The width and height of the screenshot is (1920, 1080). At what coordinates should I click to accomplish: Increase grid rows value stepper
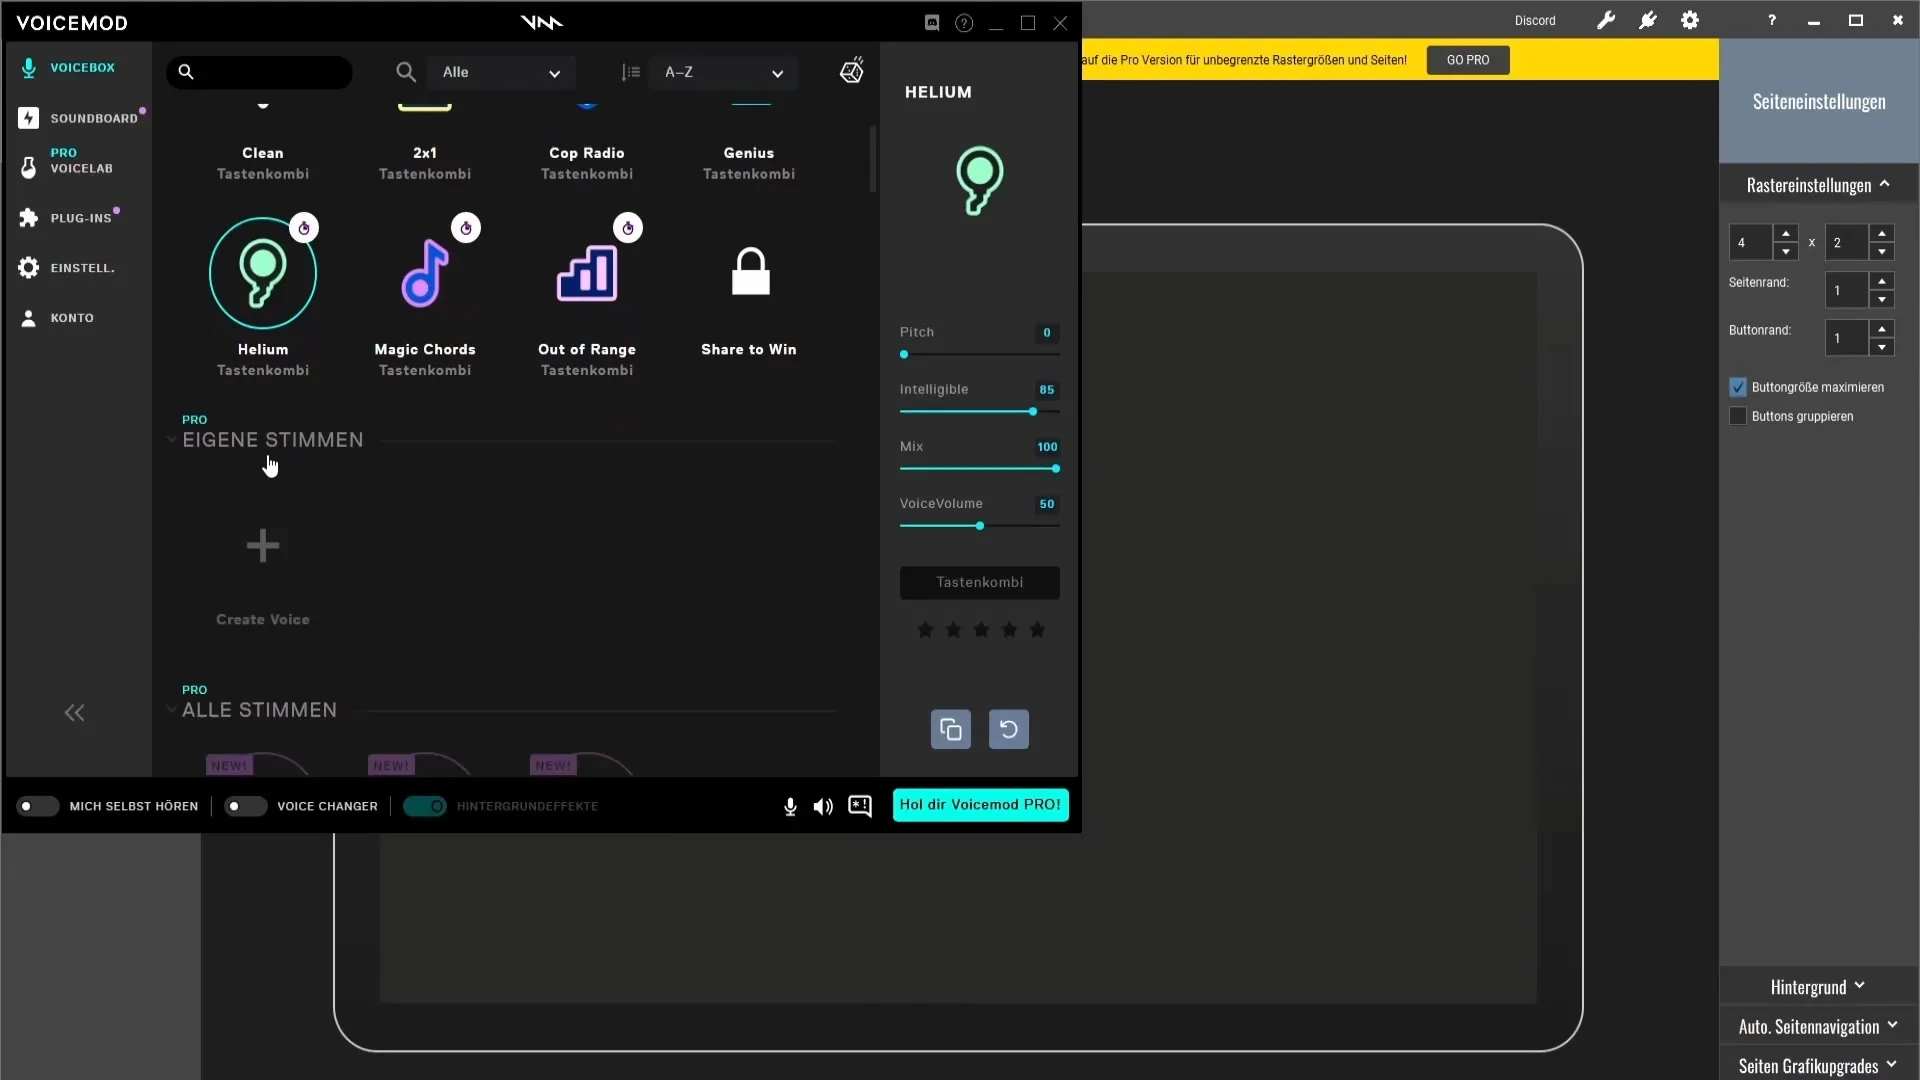pyautogui.click(x=1882, y=233)
